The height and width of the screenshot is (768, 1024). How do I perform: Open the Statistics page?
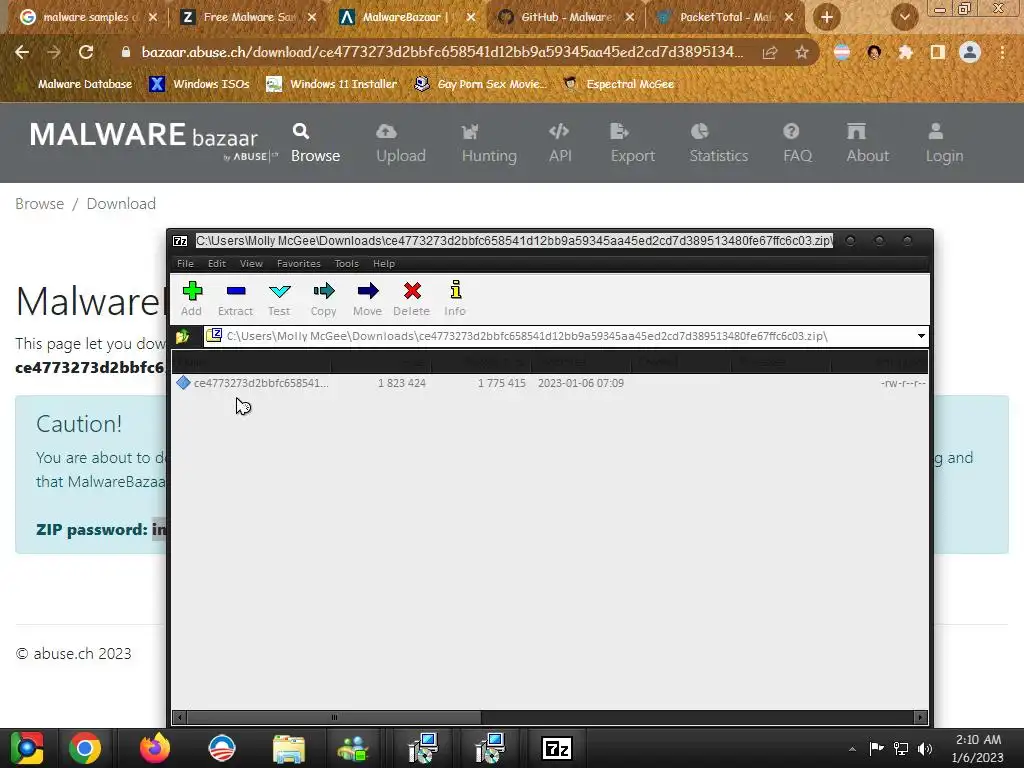[718, 142]
